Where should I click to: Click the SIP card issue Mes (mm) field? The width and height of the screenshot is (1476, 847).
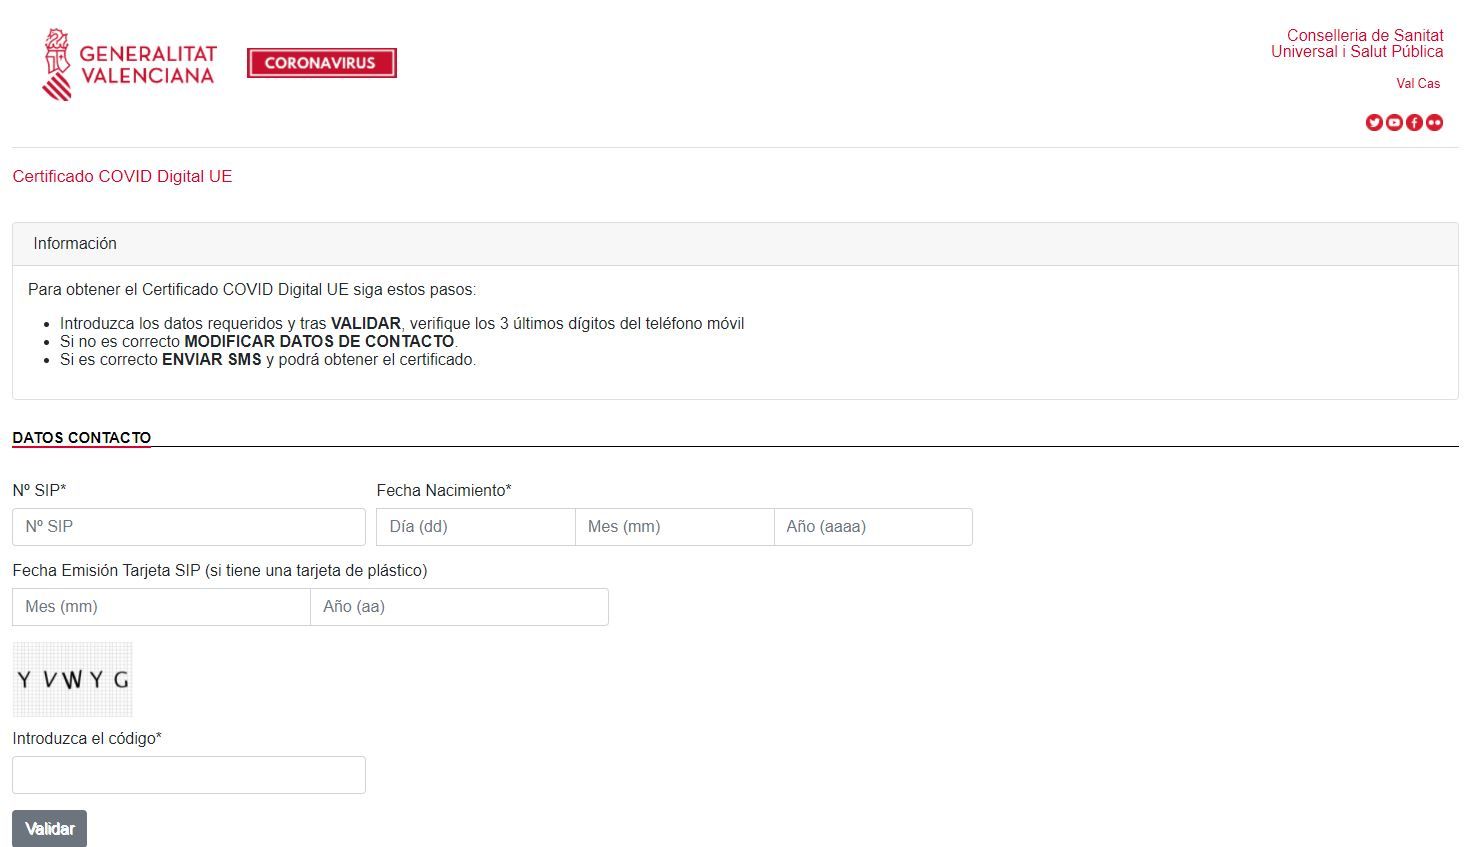coord(161,607)
